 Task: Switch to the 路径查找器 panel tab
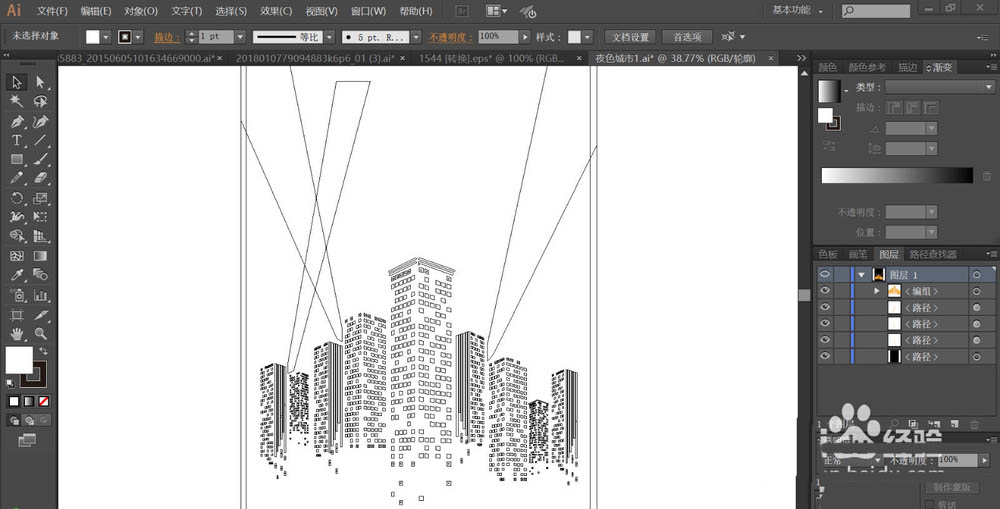click(x=932, y=254)
